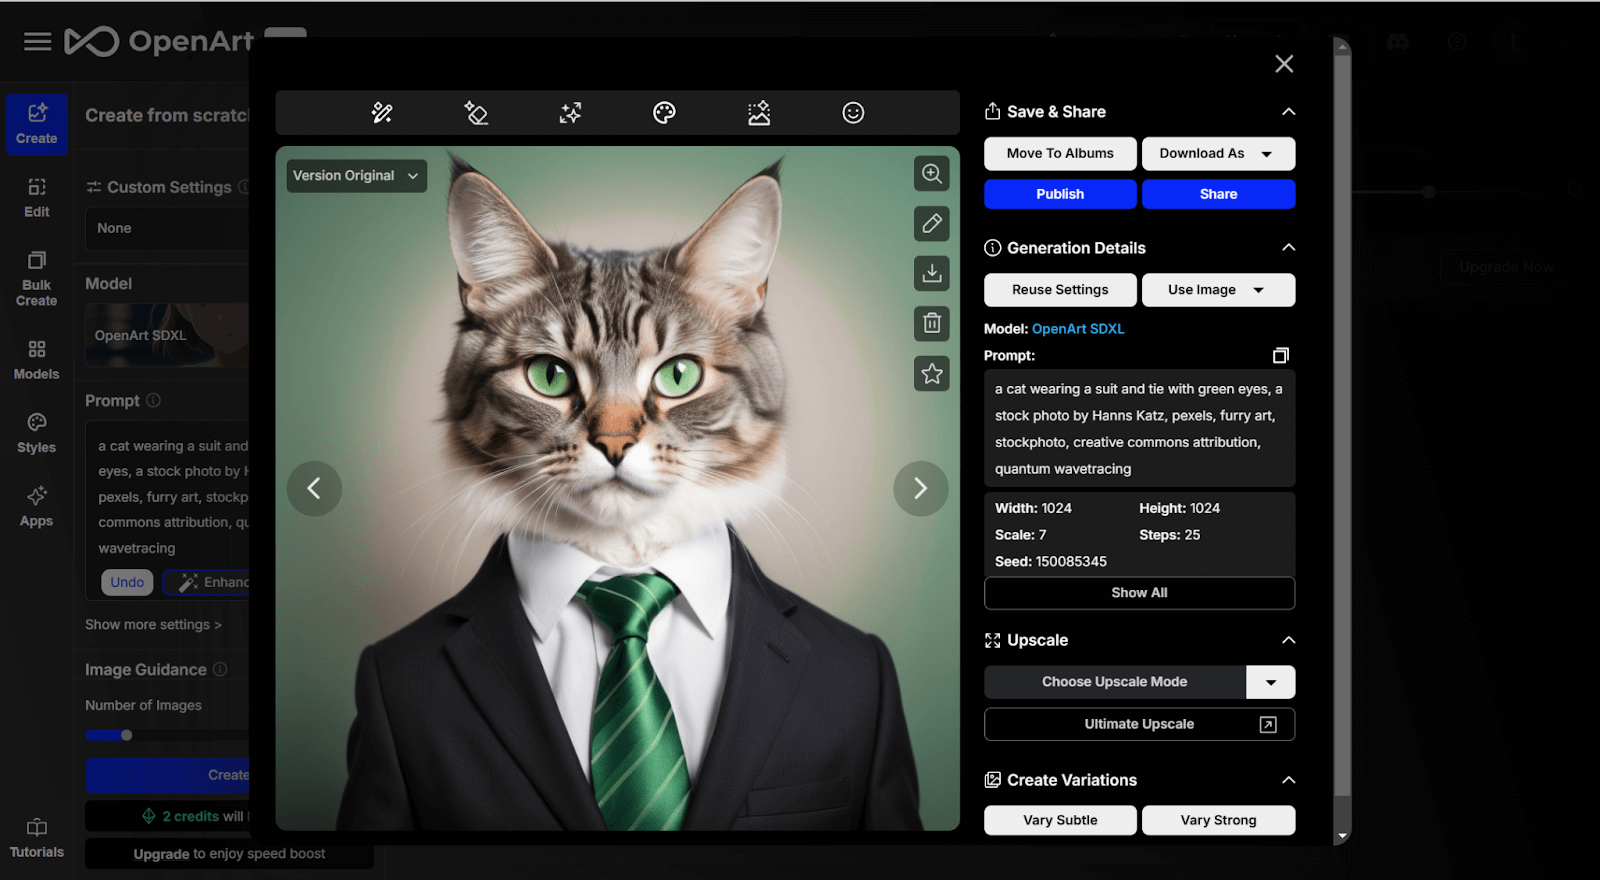Open Styles in the left sidebar
Viewport: 1600px width, 880px height.
37,433
